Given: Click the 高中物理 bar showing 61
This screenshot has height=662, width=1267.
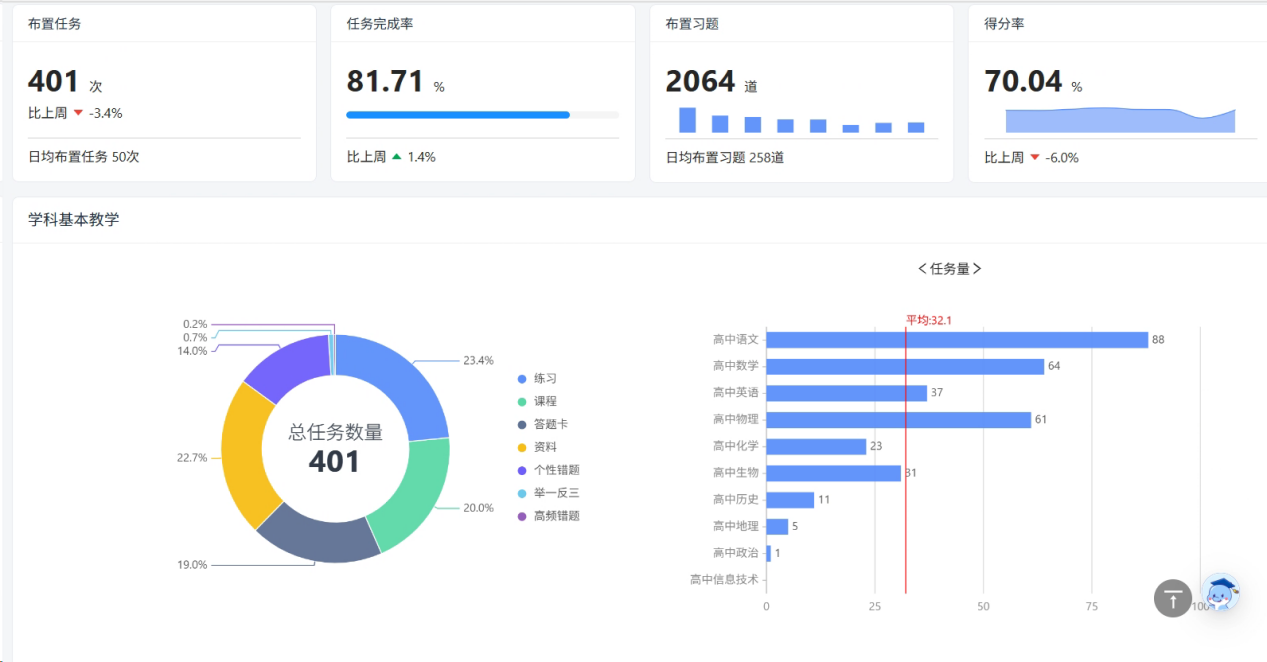Looking at the screenshot, I should point(899,420).
